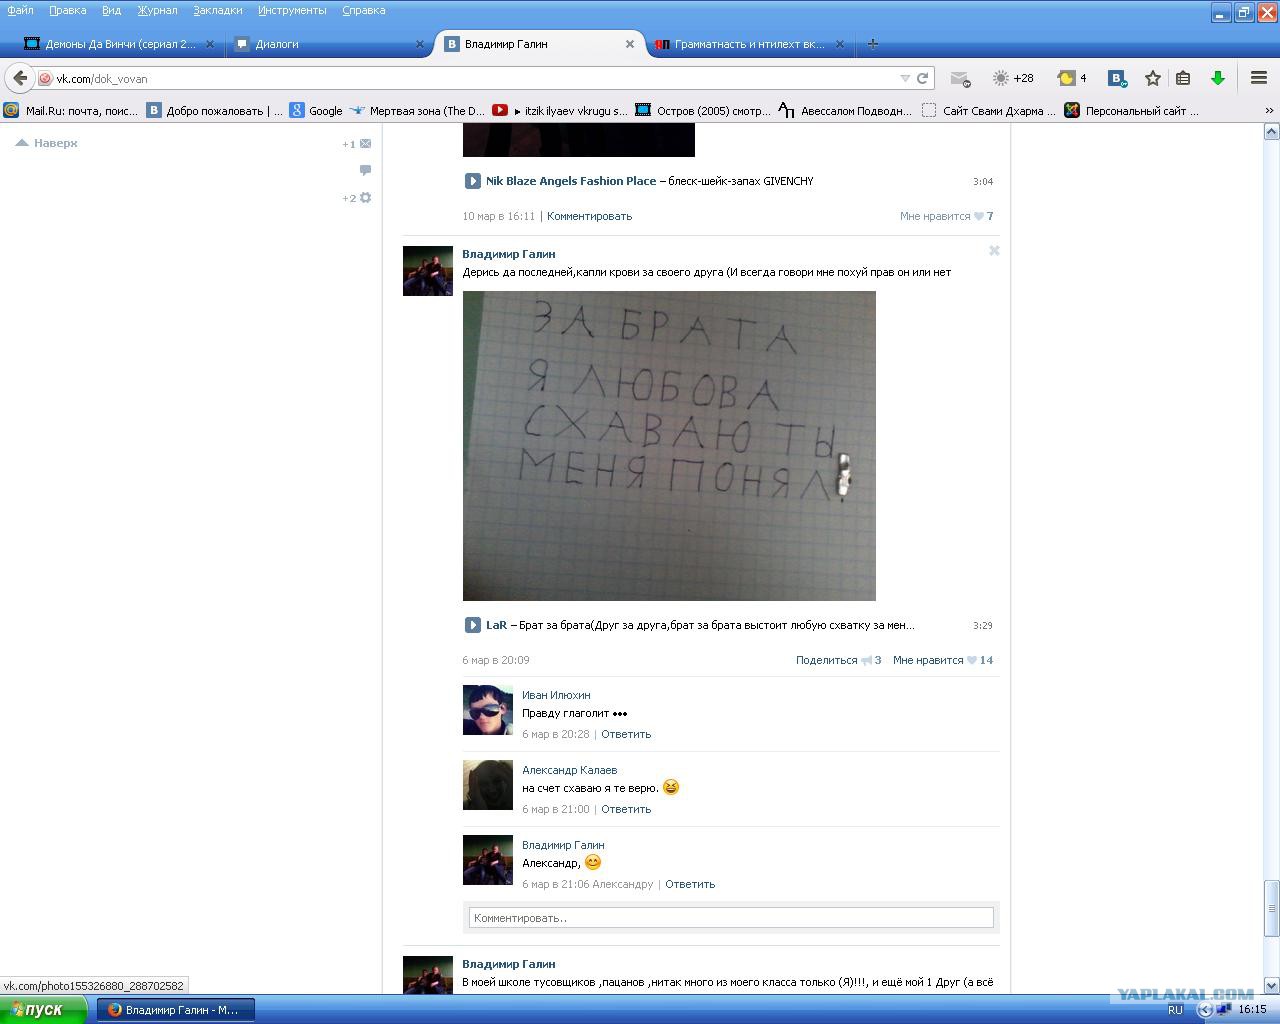Open the Добро пожаловать VK bookmark
The width and height of the screenshot is (1280, 1024).
coord(215,111)
